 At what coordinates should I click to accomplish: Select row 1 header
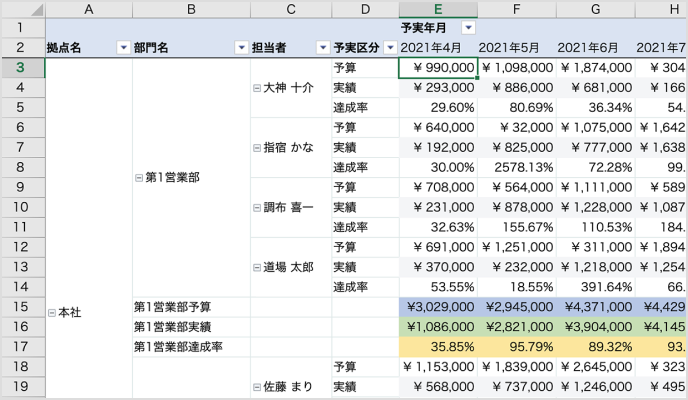tap(23, 28)
